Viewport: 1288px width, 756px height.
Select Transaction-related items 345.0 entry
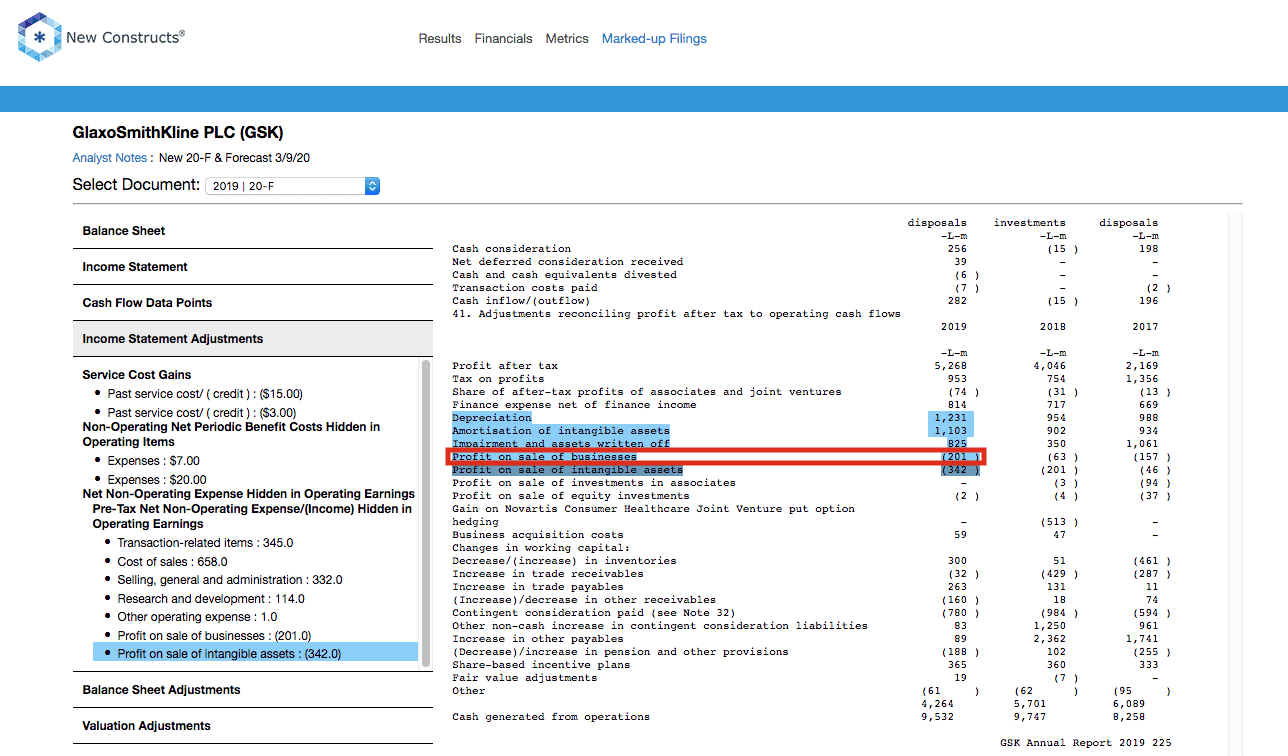[x=205, y=543]
